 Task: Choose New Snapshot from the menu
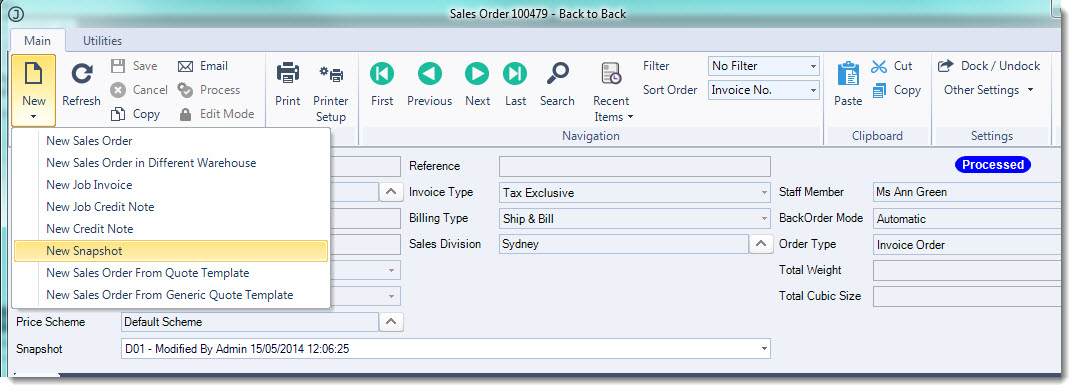[171, 251]
